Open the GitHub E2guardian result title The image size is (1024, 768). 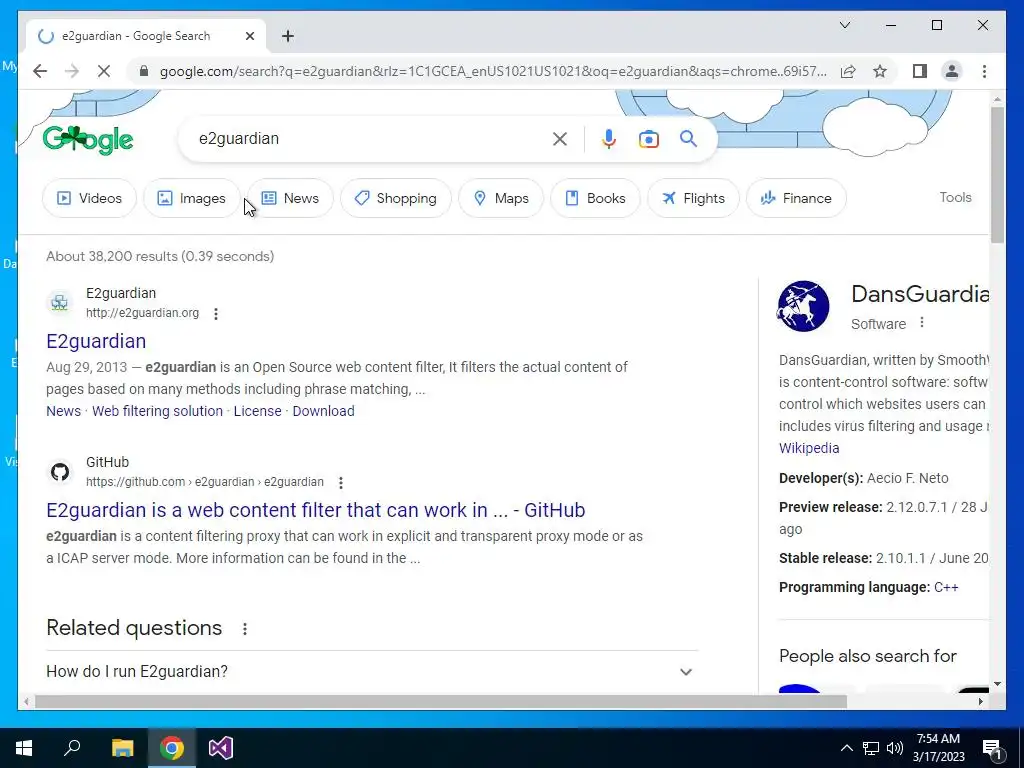point(315,510)
